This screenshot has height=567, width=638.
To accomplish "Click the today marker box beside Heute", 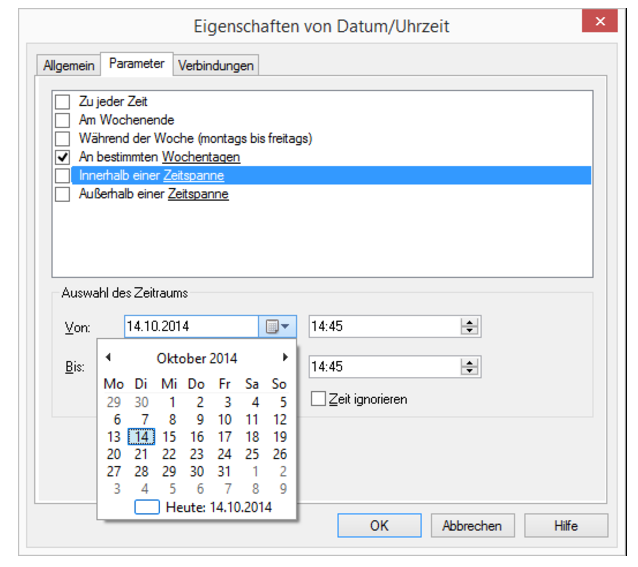I will pos(147,507).
